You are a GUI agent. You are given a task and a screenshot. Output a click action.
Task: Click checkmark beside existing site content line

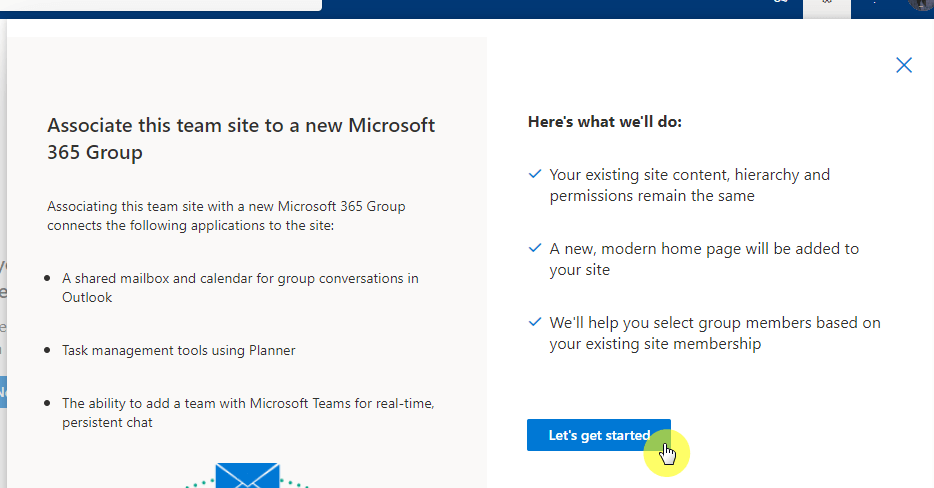coord(535,174)
